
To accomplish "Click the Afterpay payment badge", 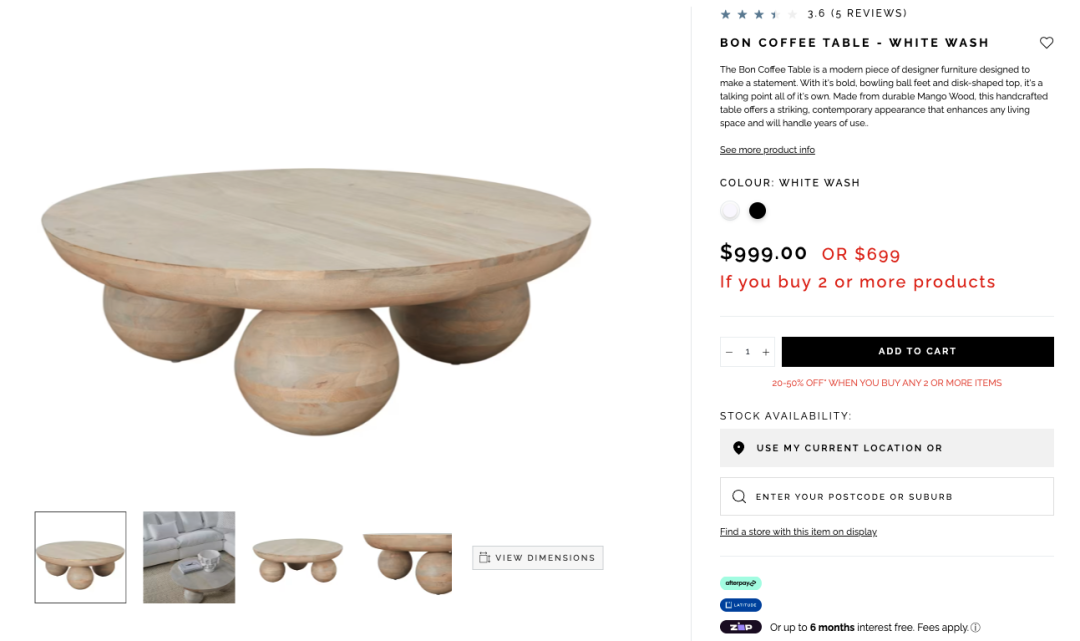I will coord(740,583).
